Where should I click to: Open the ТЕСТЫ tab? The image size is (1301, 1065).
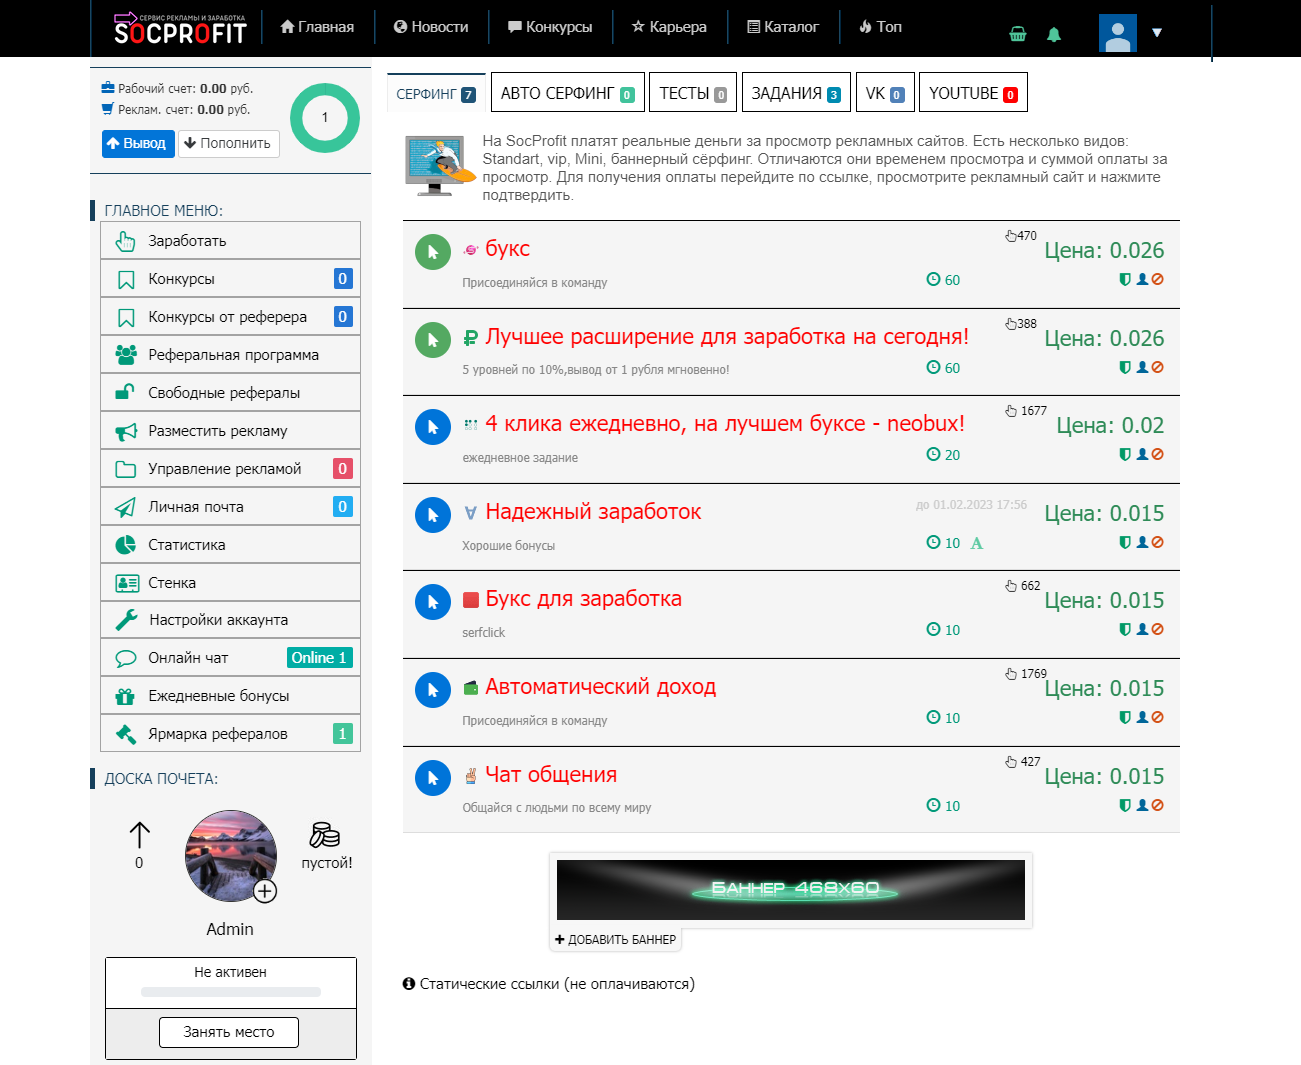pyautogui.click(x=693, y=93)
